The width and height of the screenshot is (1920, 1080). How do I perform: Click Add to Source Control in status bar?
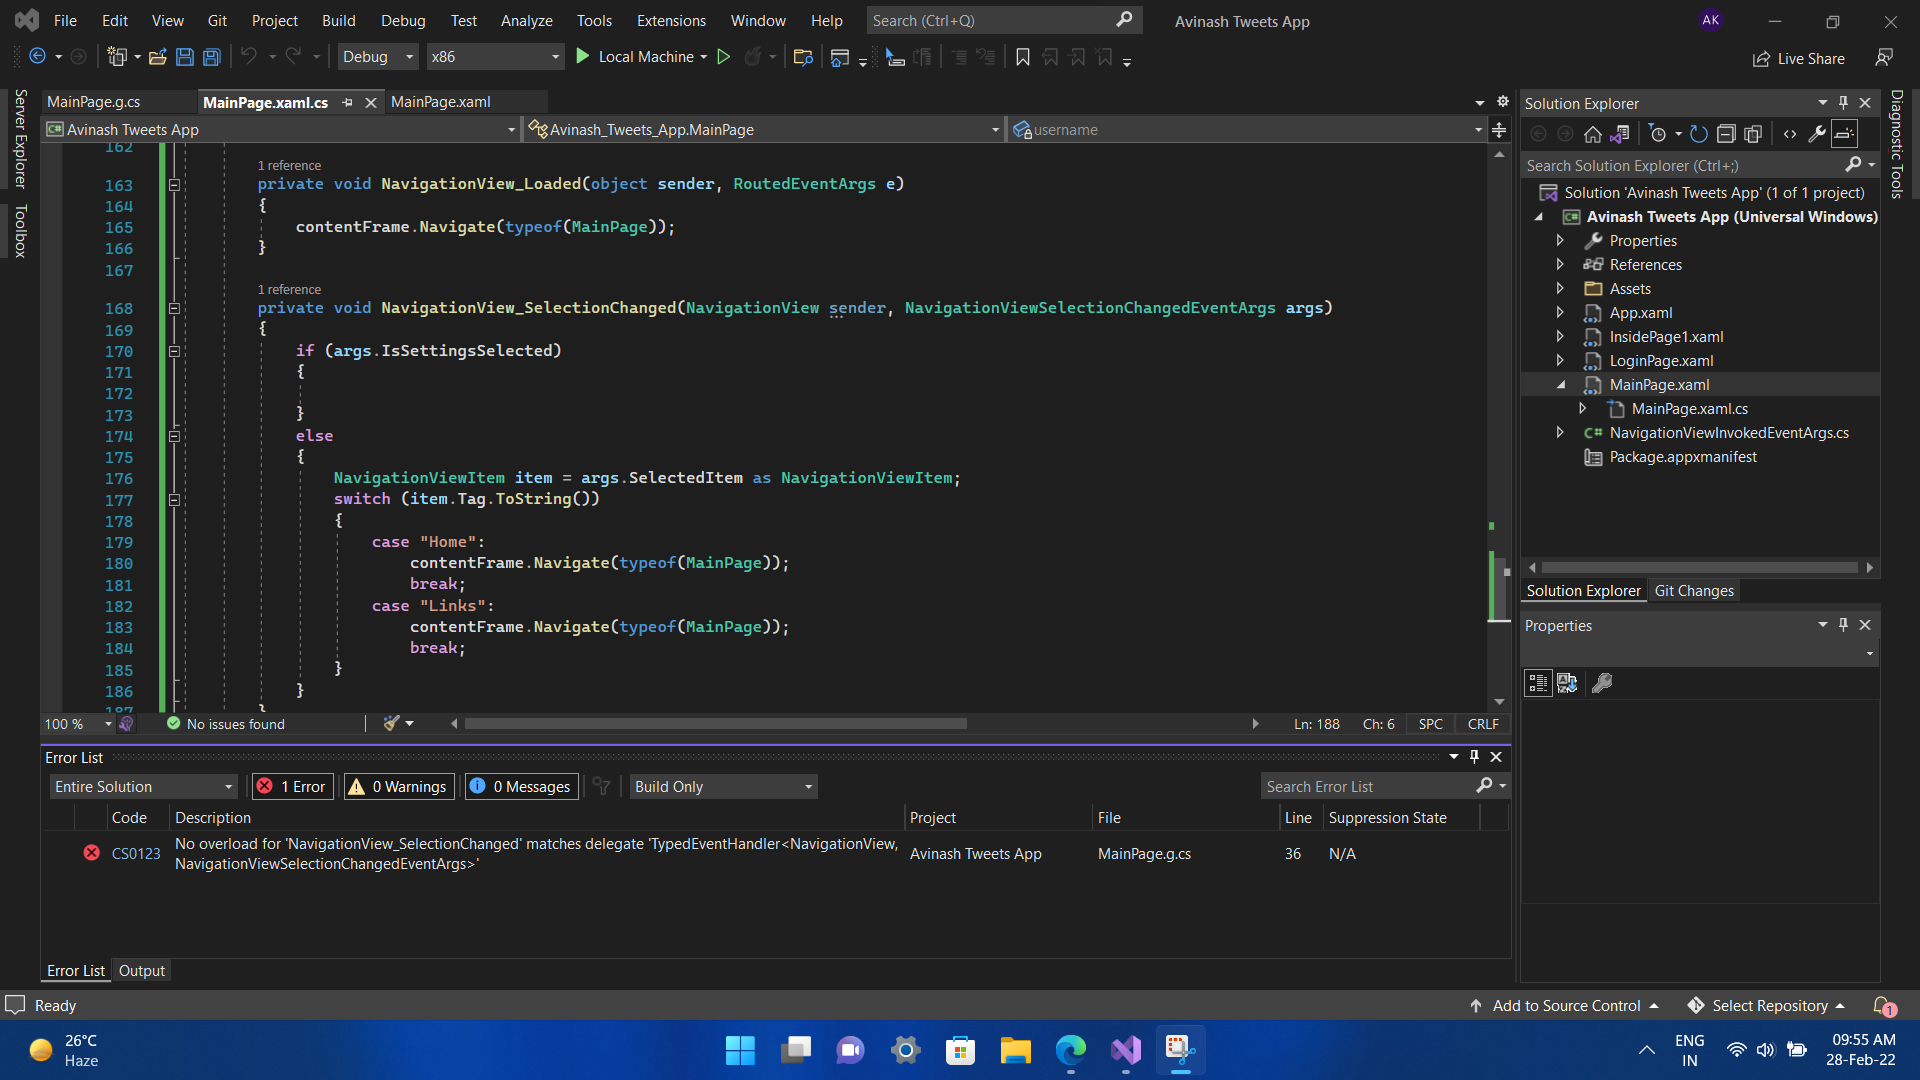(1564, 1005)
